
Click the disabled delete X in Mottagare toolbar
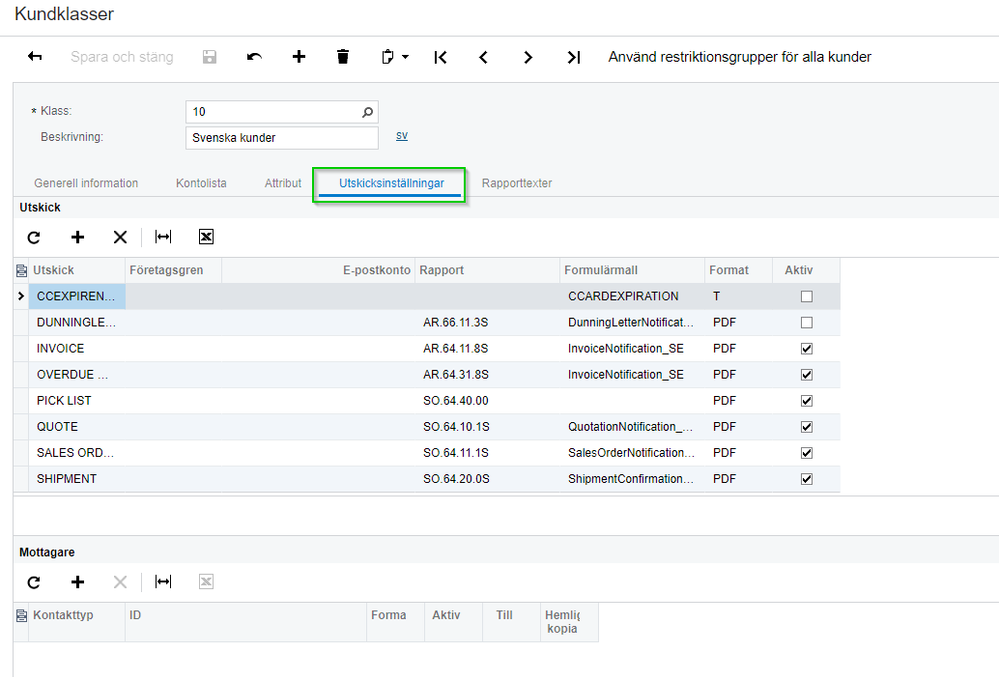point(120,582)
